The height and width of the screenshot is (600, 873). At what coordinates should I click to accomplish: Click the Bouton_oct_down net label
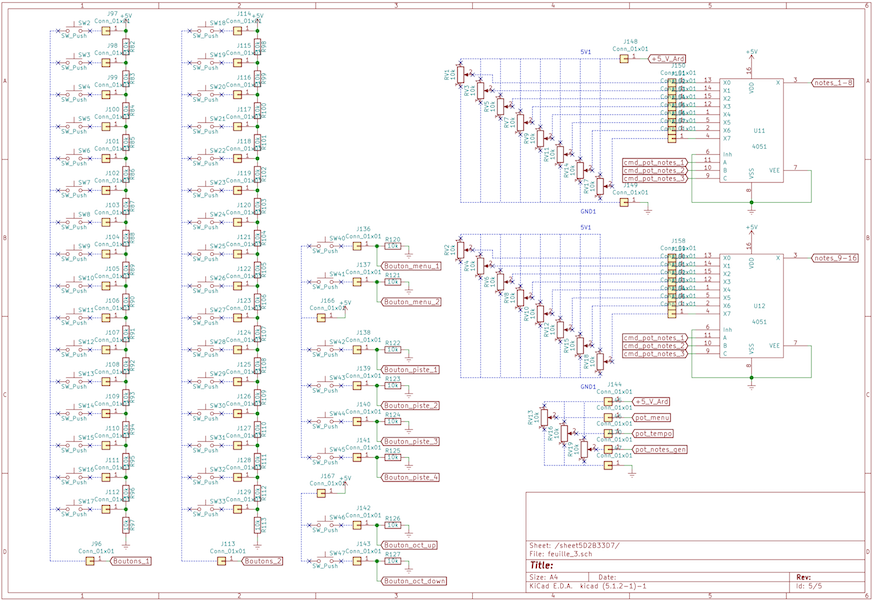pyautogui.click(x=414, y=580)
